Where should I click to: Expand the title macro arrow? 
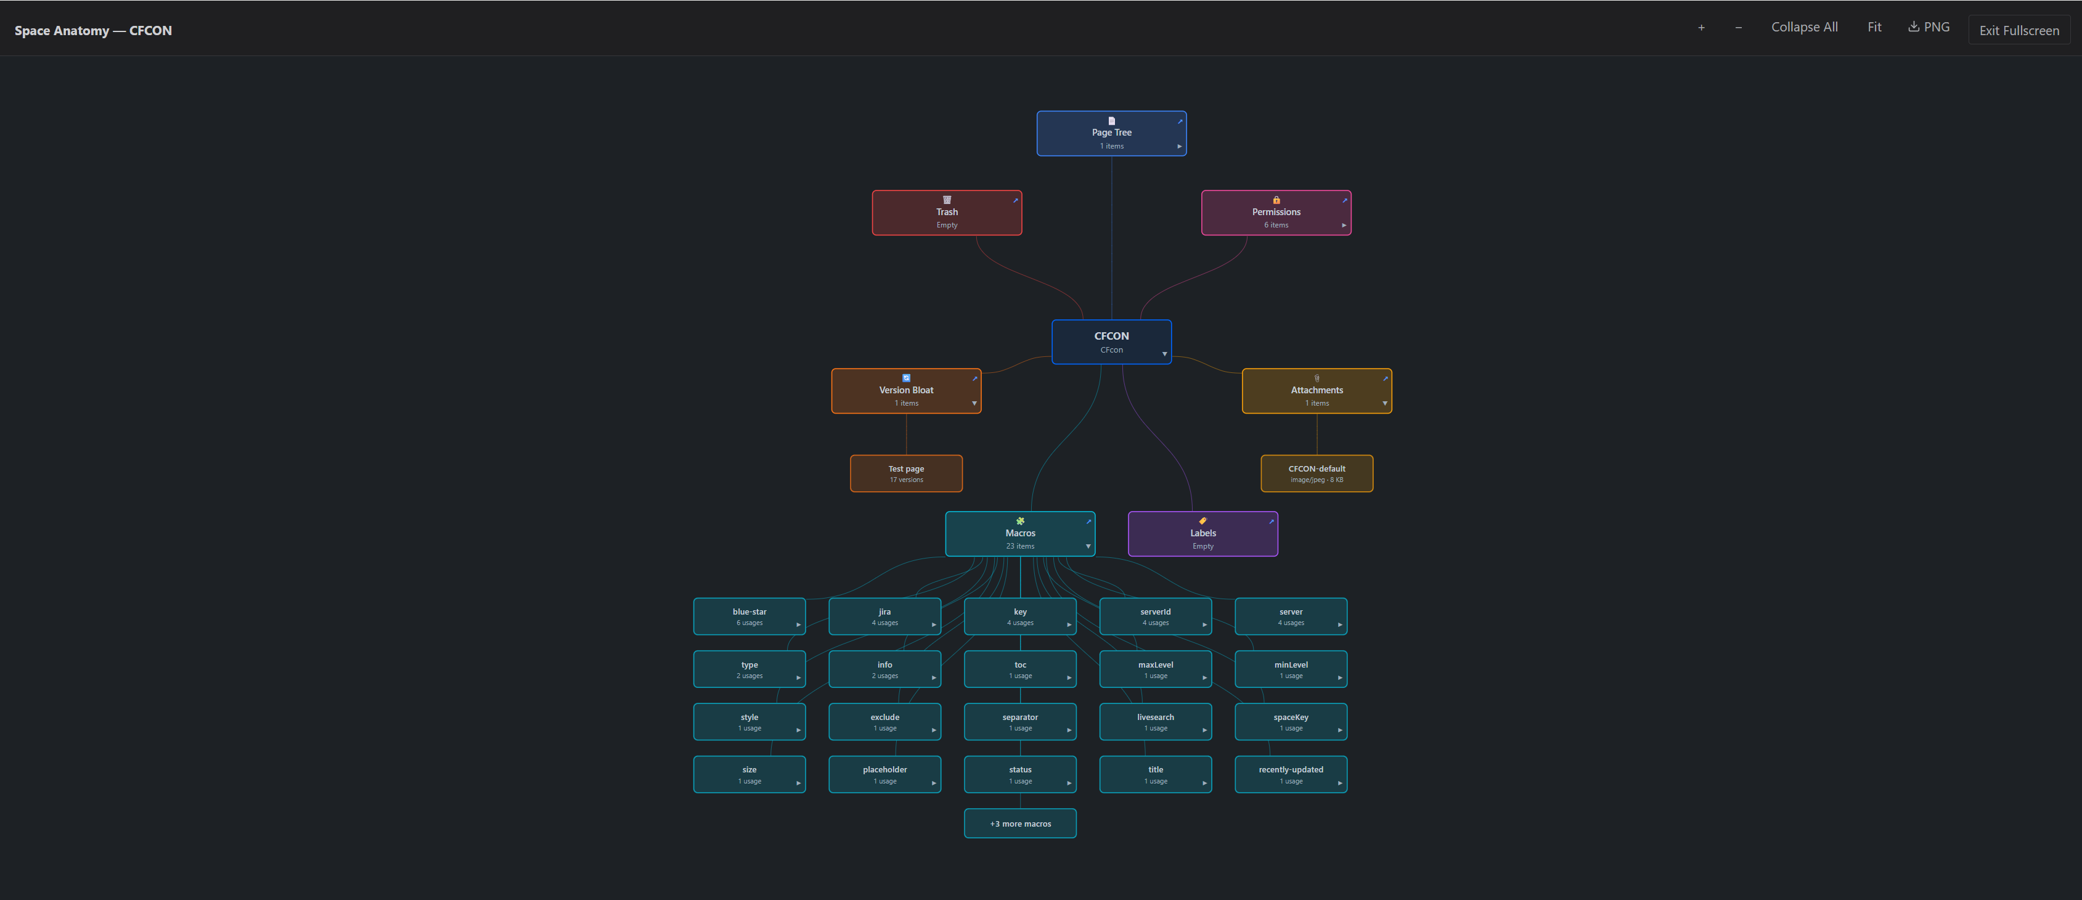point(1204,783)
